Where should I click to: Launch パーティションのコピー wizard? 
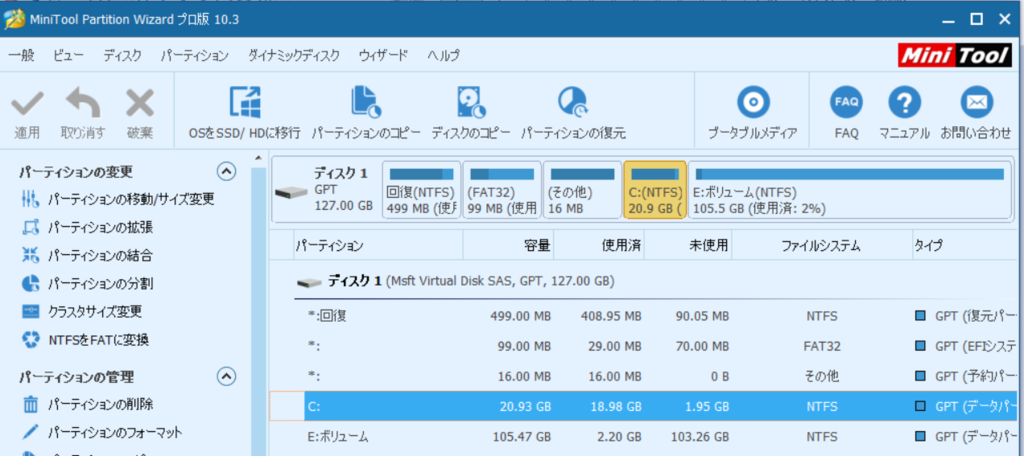click(366, 114)
